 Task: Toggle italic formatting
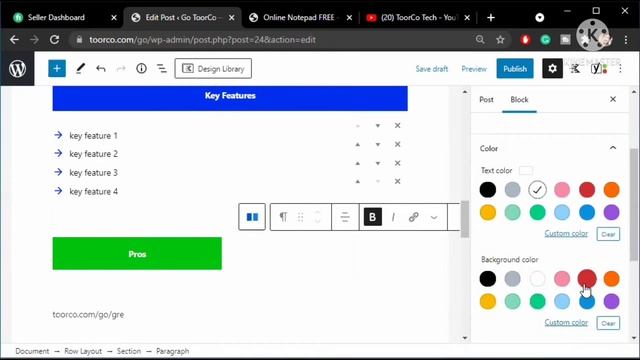pos(393,217)
